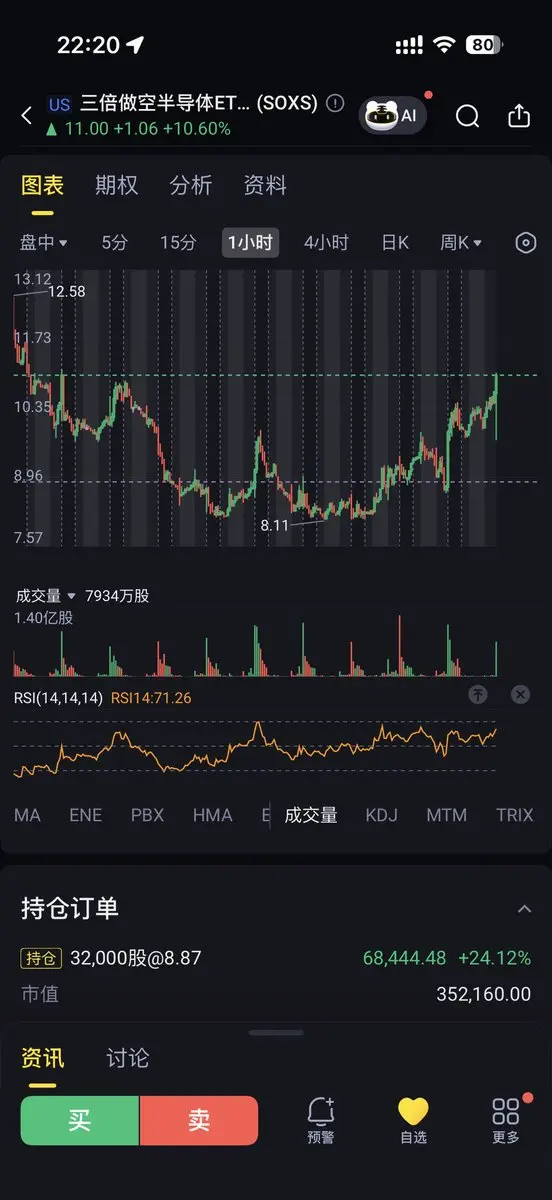This screenshot has height=1200, width=552.
Task: Switch to the 期权 tab
Action: pyautogui.click(x=117, y=185)
